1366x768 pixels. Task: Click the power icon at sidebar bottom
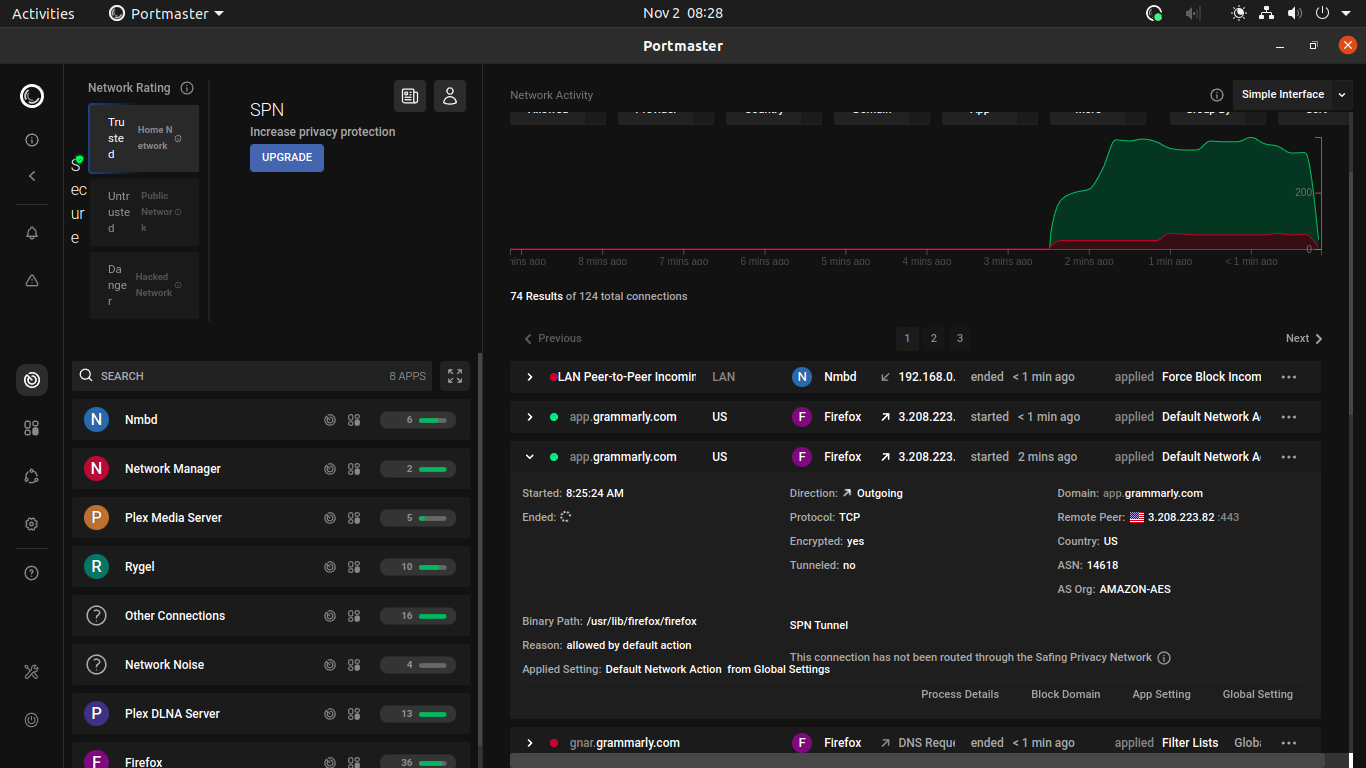(x=31, y=719)
